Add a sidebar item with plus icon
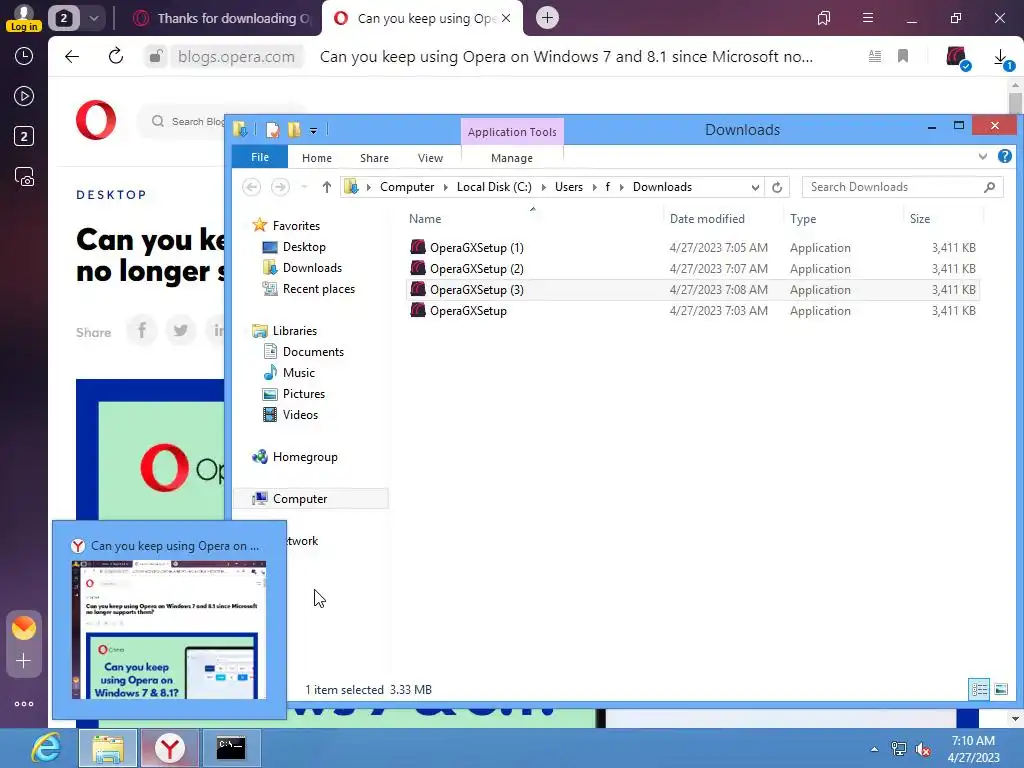This screenshot has width=1024, height=768. pyautogui.click(x=24, y=661)
